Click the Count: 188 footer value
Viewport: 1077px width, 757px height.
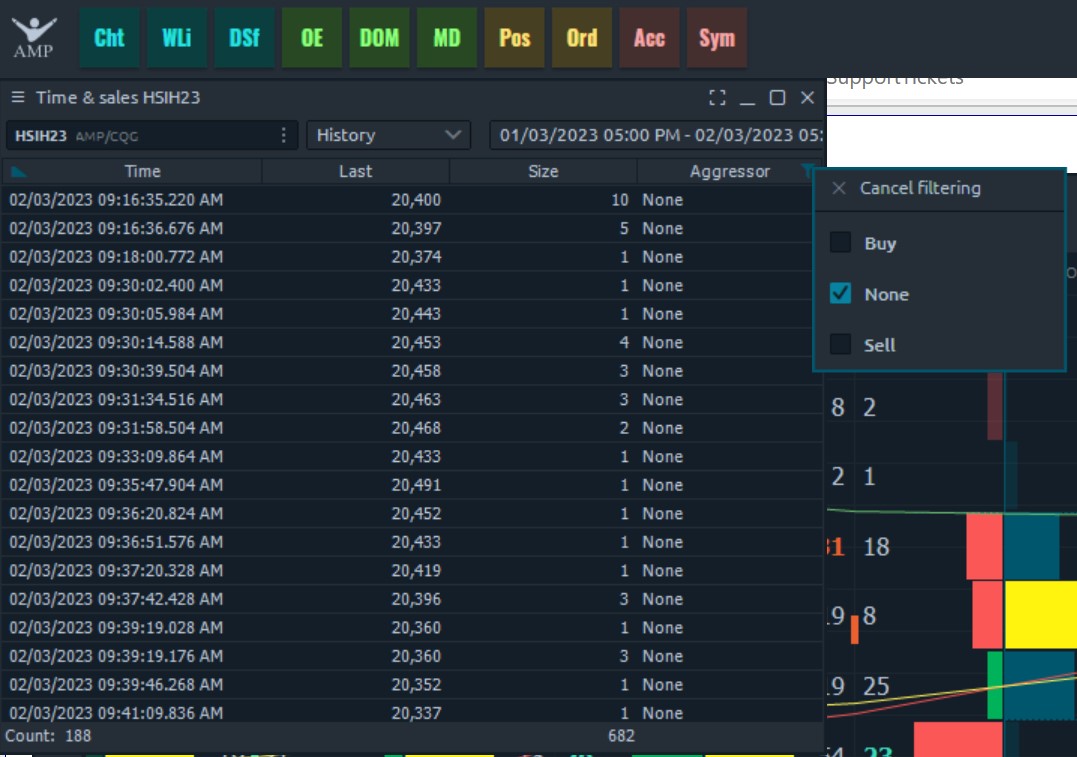(x=48, y=736)
